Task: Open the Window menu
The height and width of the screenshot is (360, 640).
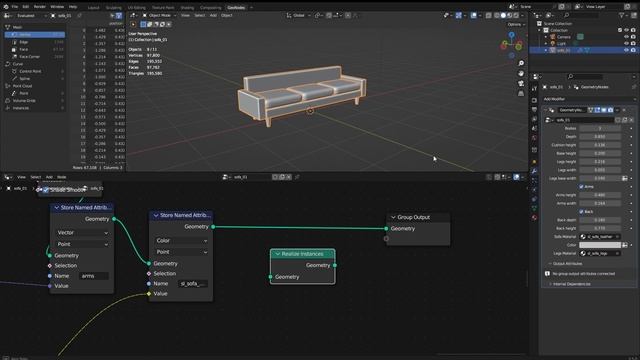Action: click(x=57, y=7)
